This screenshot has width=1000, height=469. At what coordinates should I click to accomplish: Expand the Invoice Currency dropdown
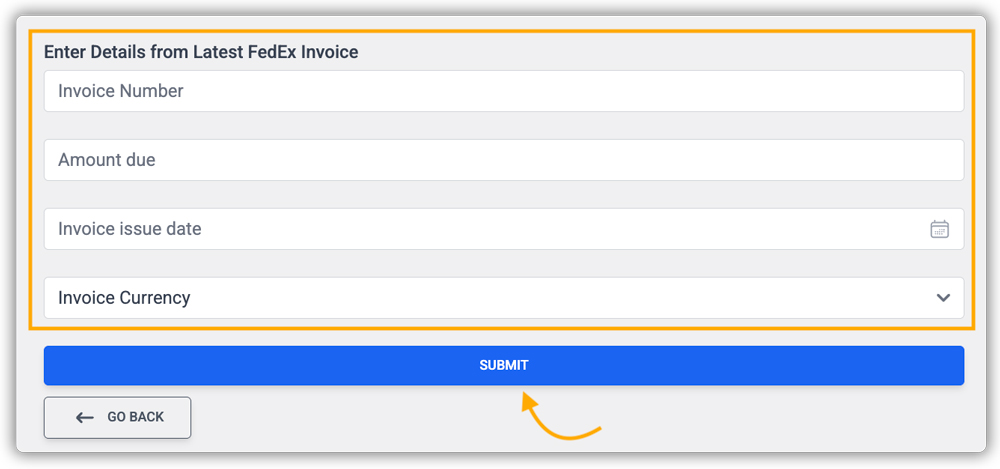pyautogui.click(x=503, y=298)
